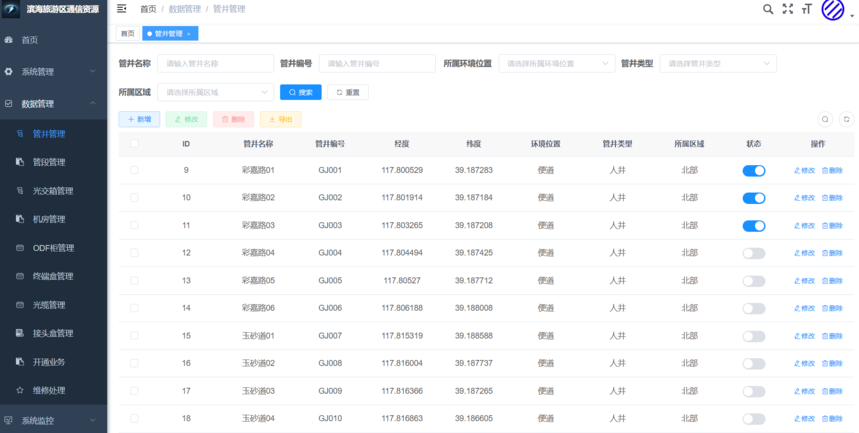The image size is (859, 433).
Task: Focus the 管井名称 input field
Action: click(x=216, y=64)
